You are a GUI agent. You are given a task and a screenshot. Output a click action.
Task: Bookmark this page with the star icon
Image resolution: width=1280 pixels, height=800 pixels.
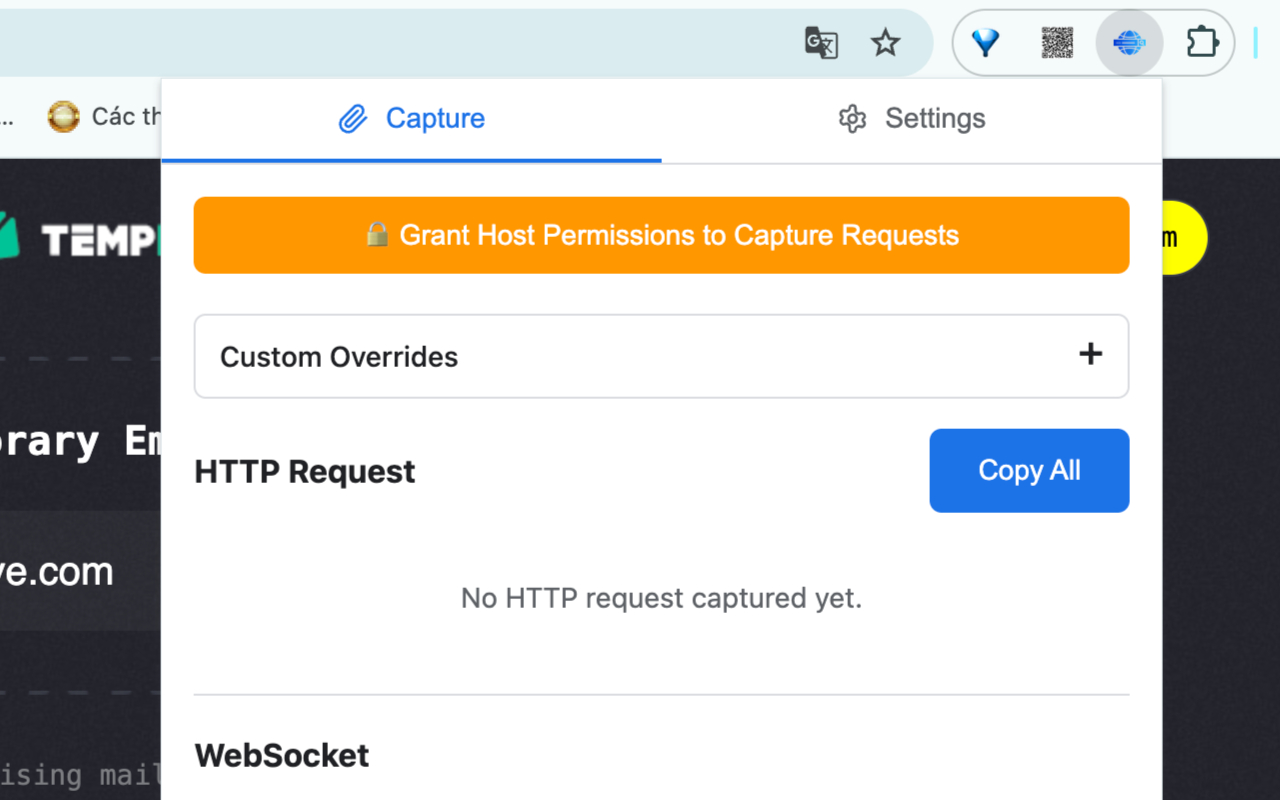[885, 43]
